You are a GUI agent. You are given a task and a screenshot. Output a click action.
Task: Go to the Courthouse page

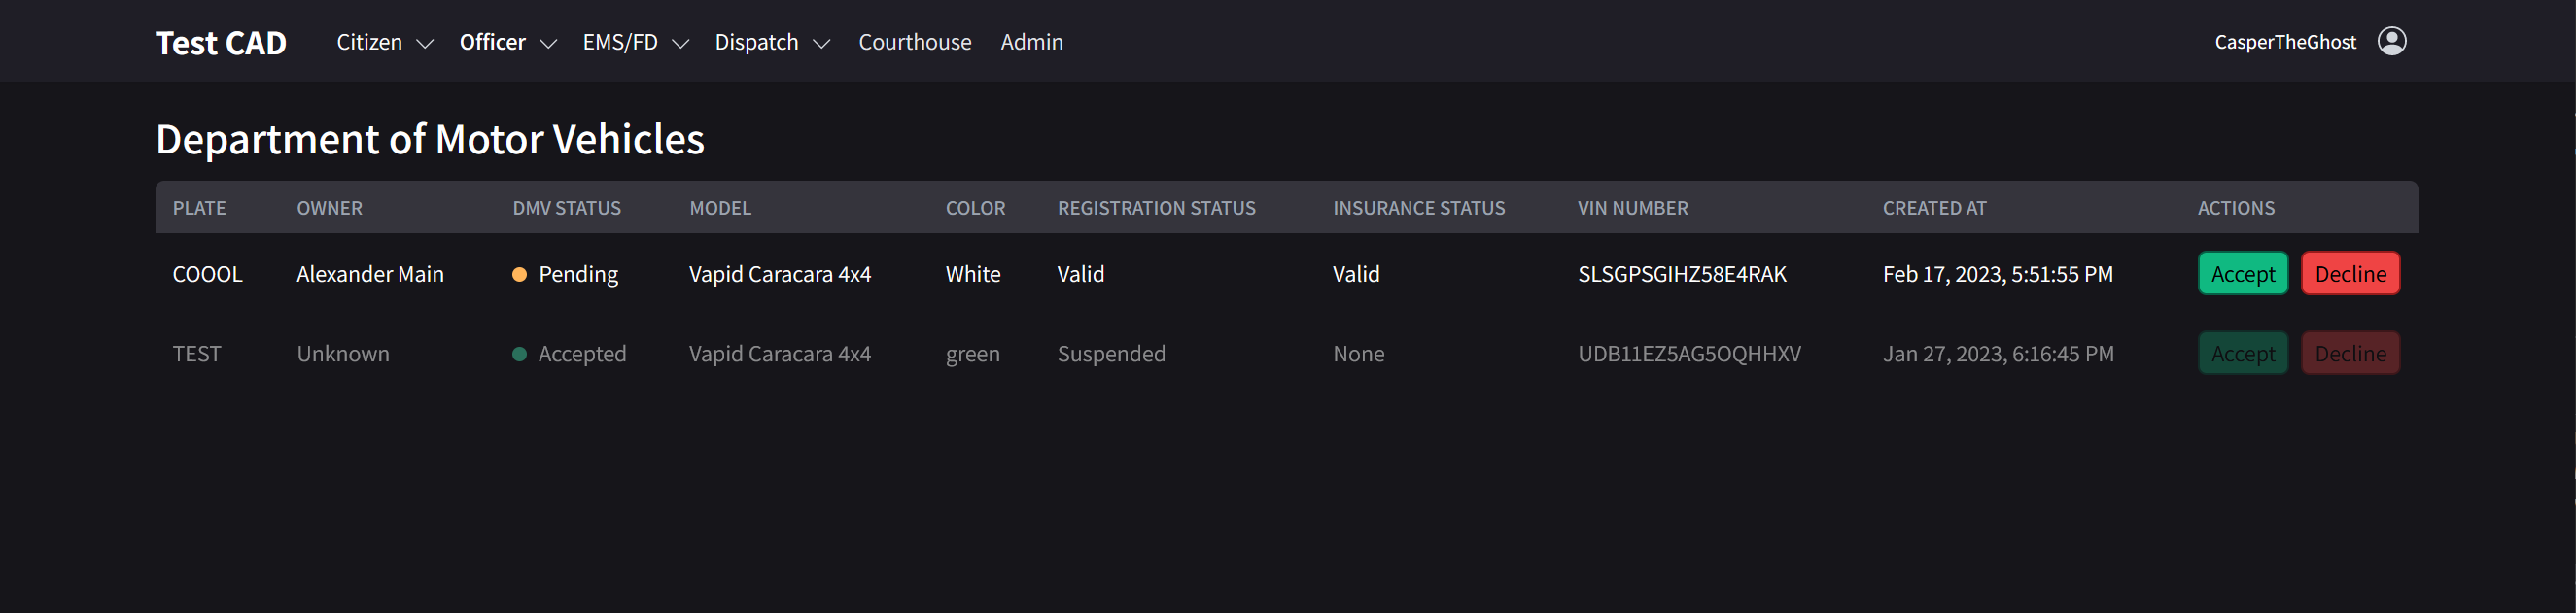914,42
